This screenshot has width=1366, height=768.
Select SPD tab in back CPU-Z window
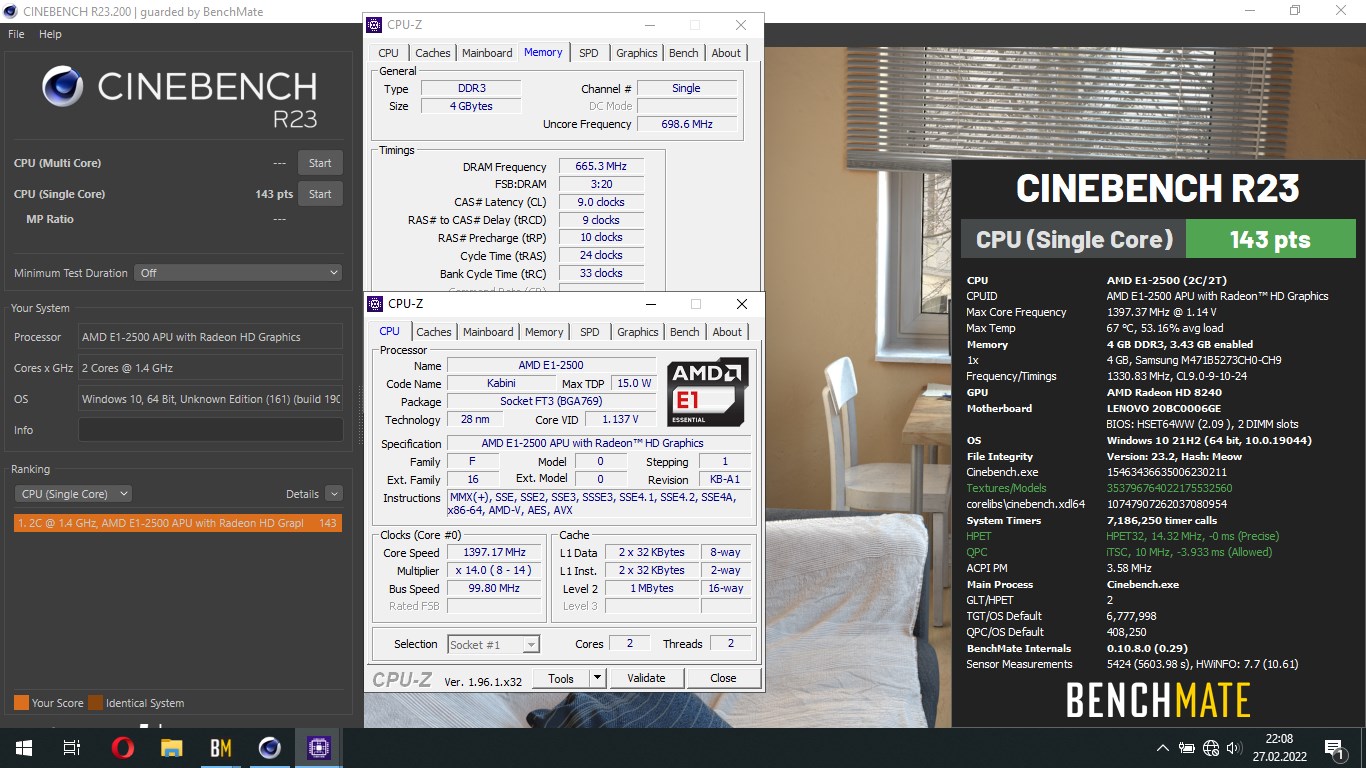pyautogui.click(x=589, y=53)
